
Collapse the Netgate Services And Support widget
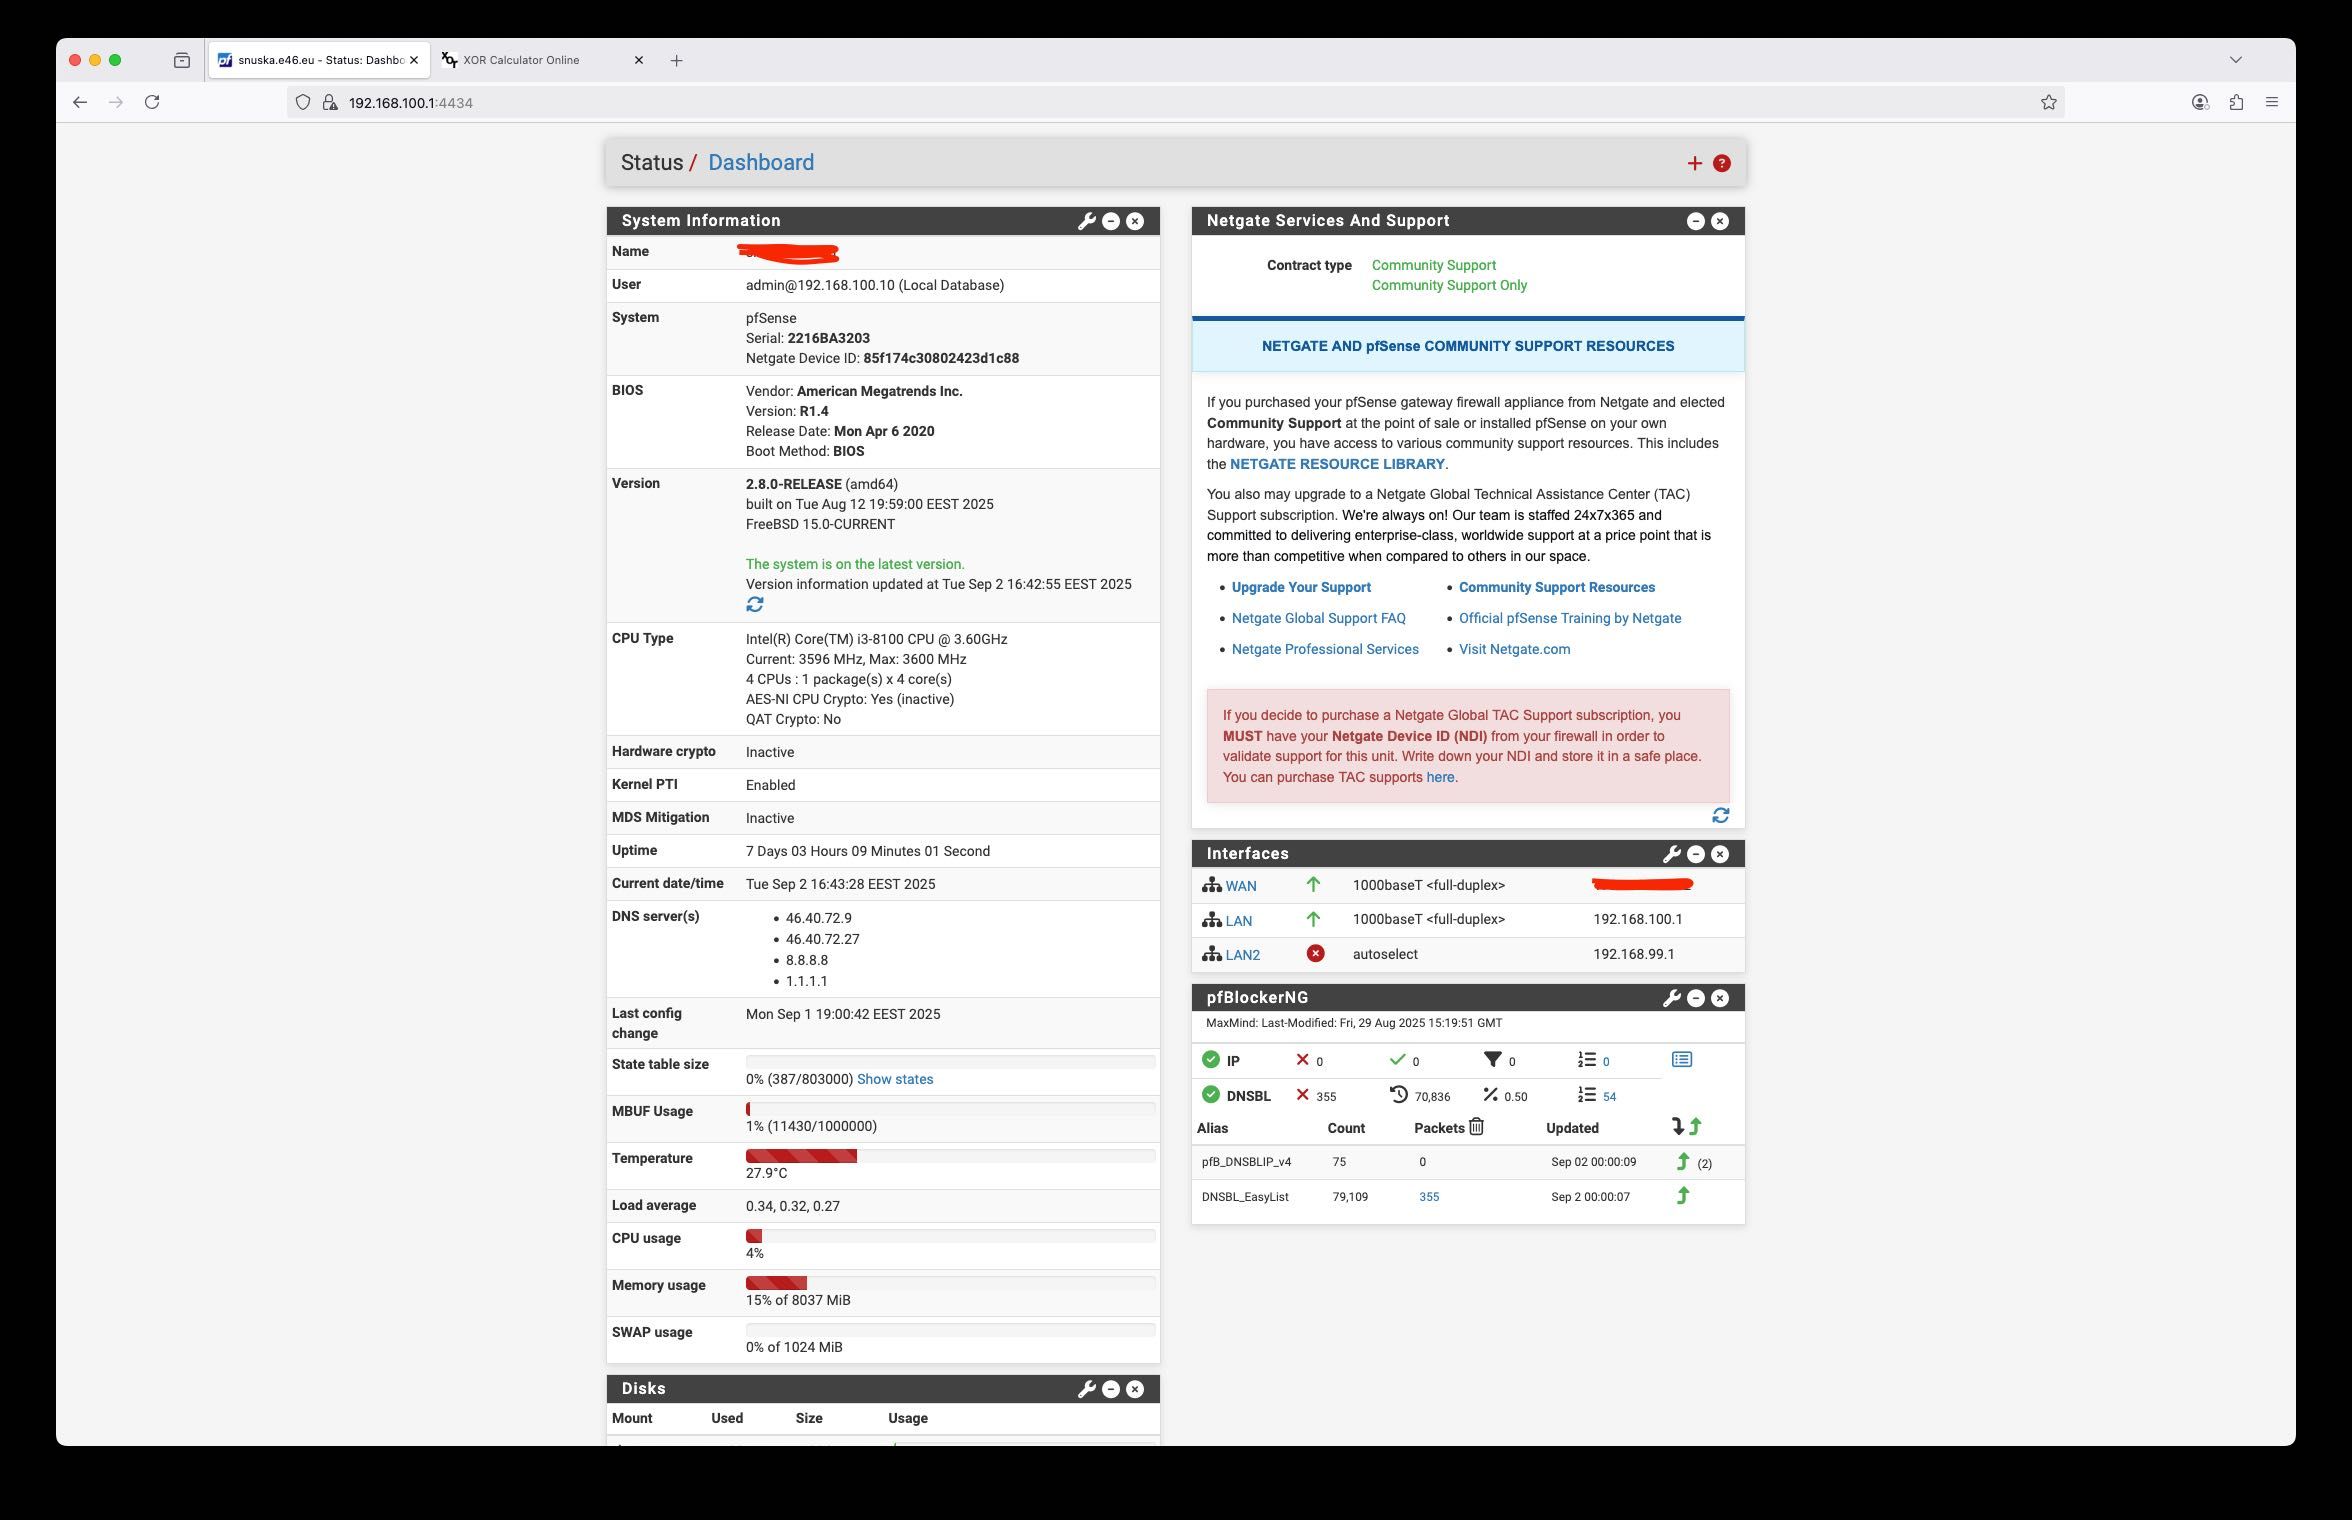pos(1696,221)
